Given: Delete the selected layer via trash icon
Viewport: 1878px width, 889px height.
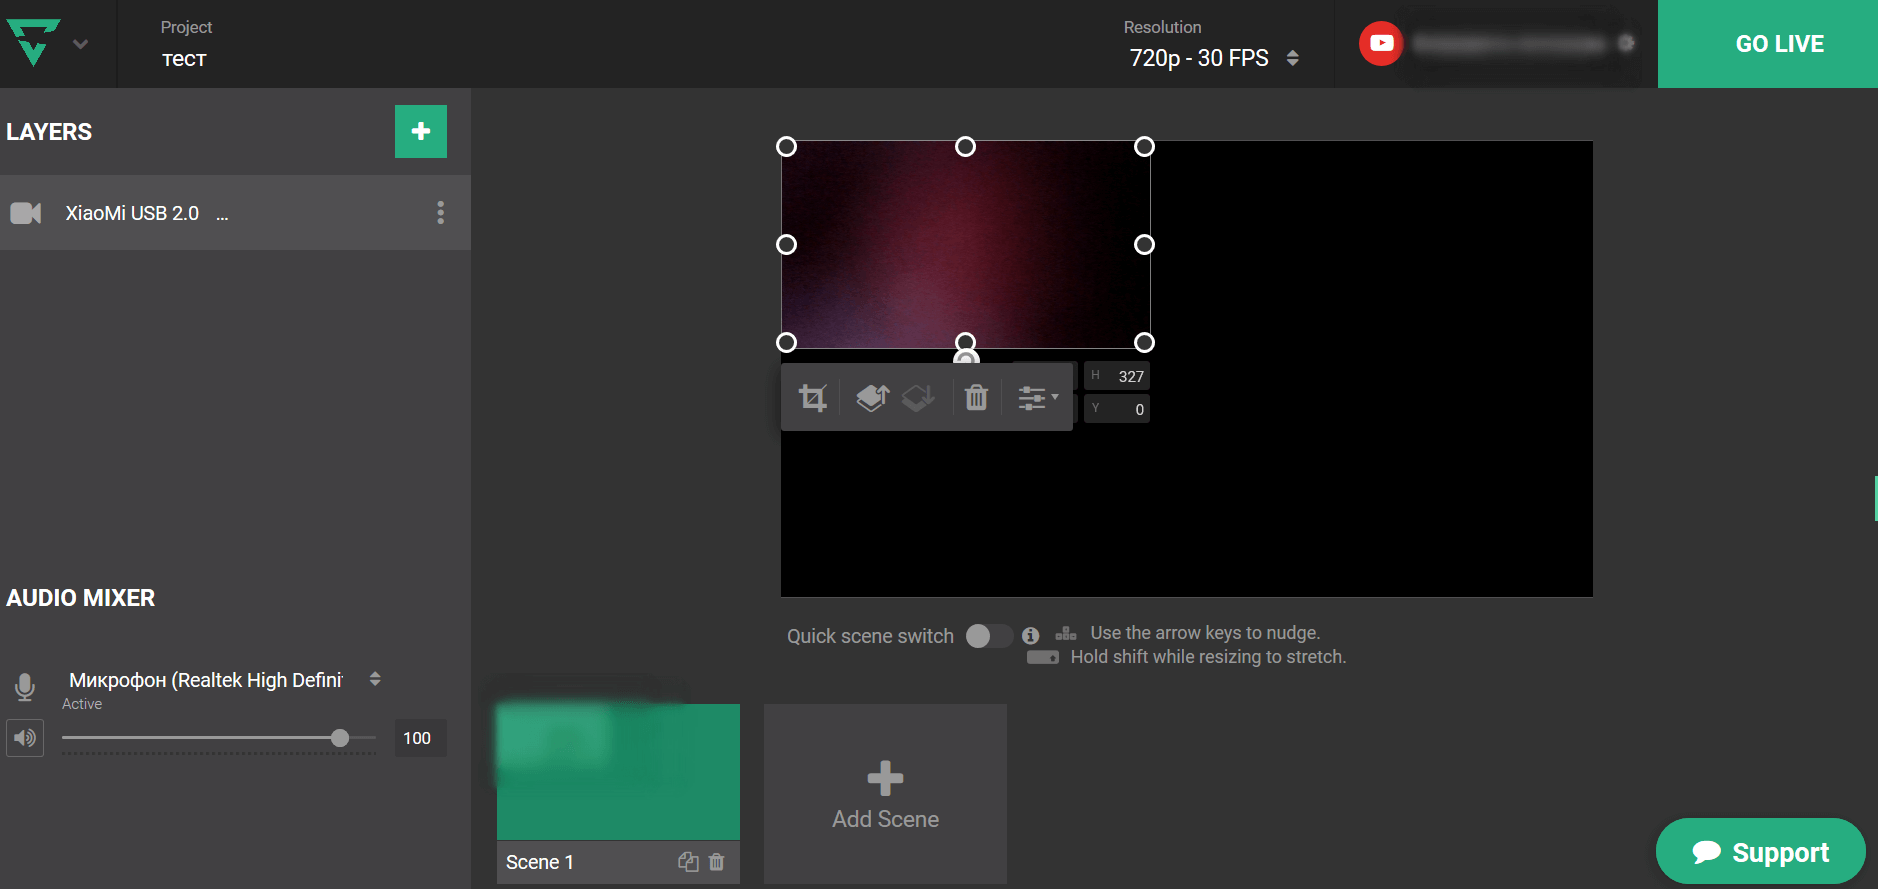Looking at the screenshot, I should coord(976,398).
